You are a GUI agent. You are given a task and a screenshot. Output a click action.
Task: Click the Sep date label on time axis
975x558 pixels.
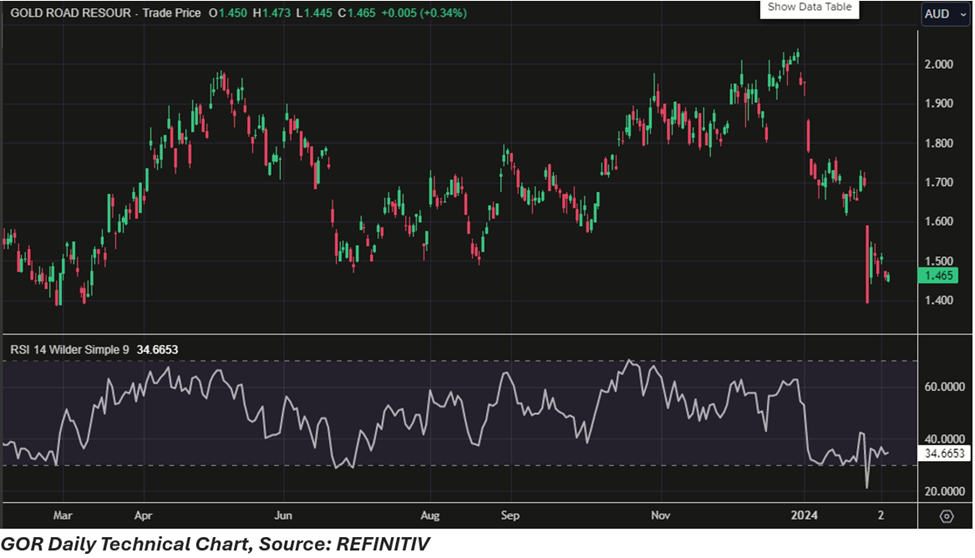point(510,516)
